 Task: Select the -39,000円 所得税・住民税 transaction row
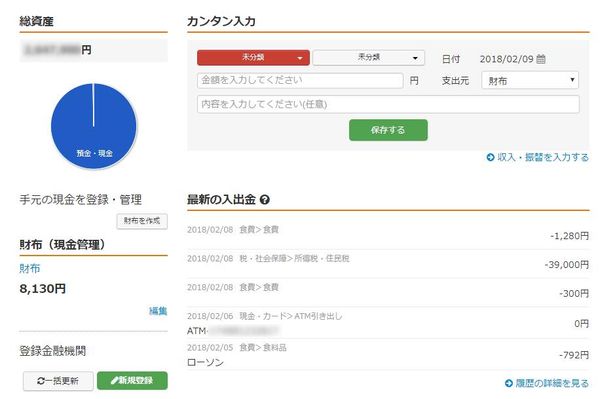pyautogui.click(x=388, y=264)
